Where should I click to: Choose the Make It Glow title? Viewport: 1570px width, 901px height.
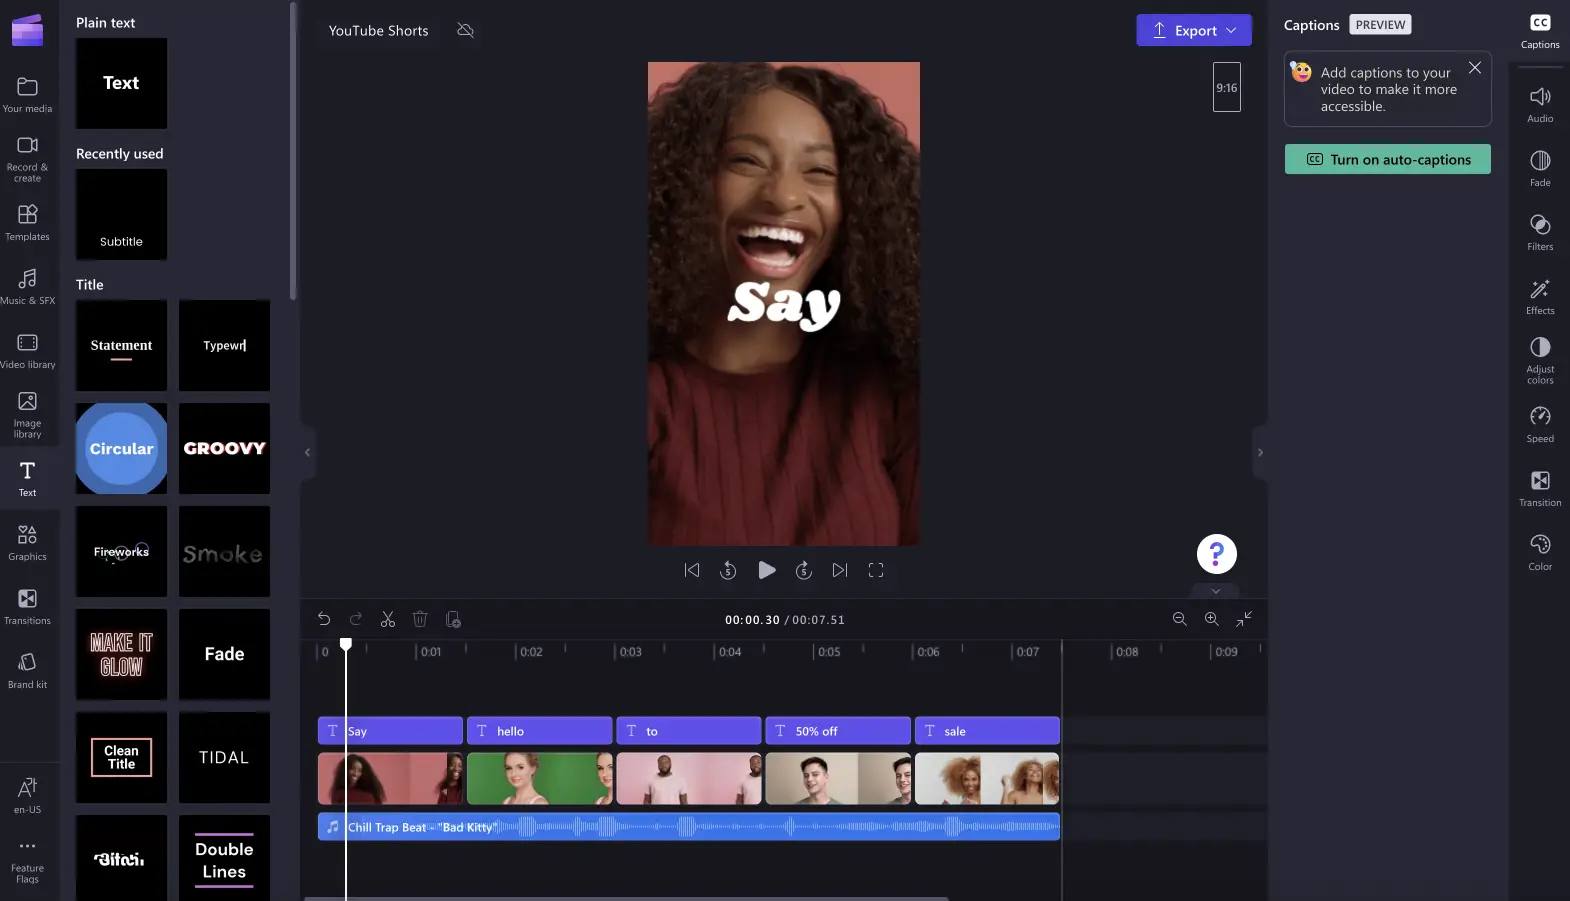click(x=121, y=654)
